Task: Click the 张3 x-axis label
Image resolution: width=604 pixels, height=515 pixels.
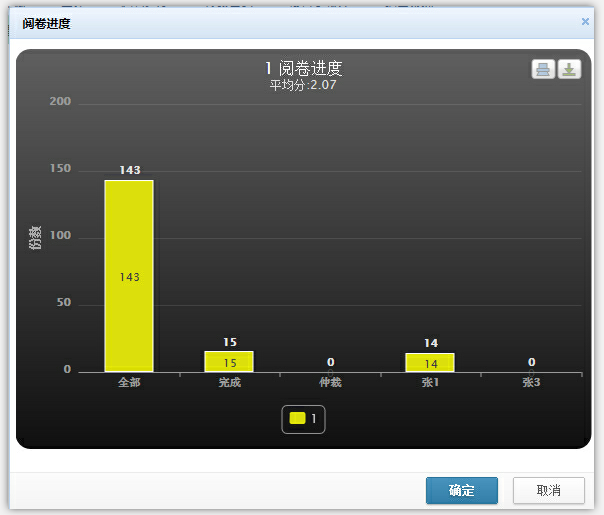Action: click(531, 383)
